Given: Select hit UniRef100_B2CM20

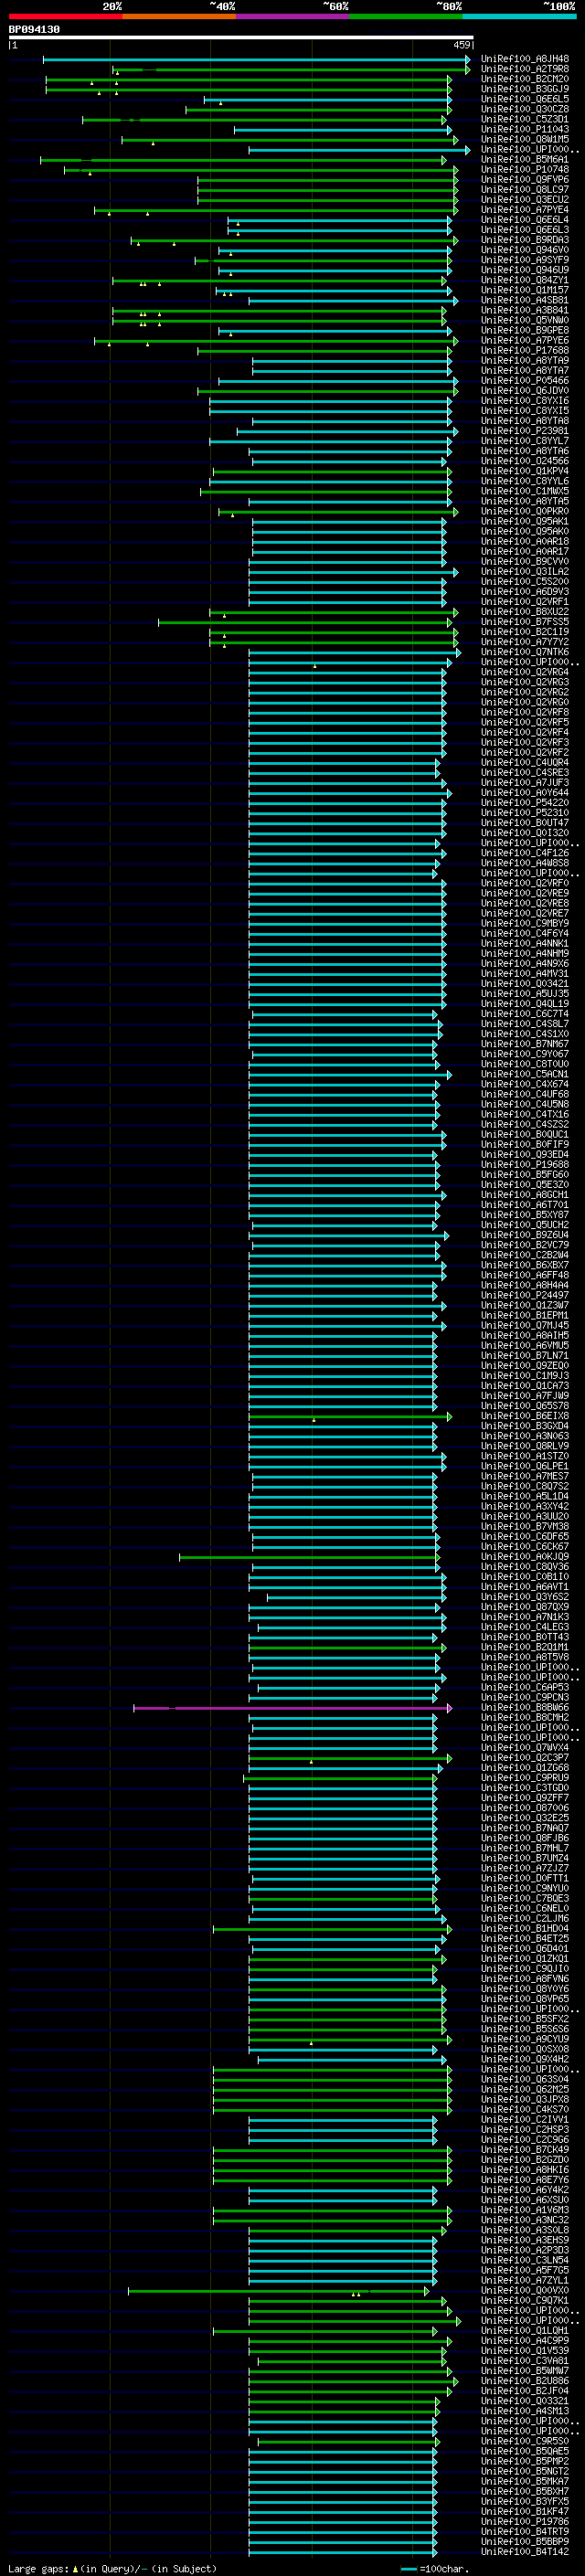Looking at the screenshot, I should 525,79.
